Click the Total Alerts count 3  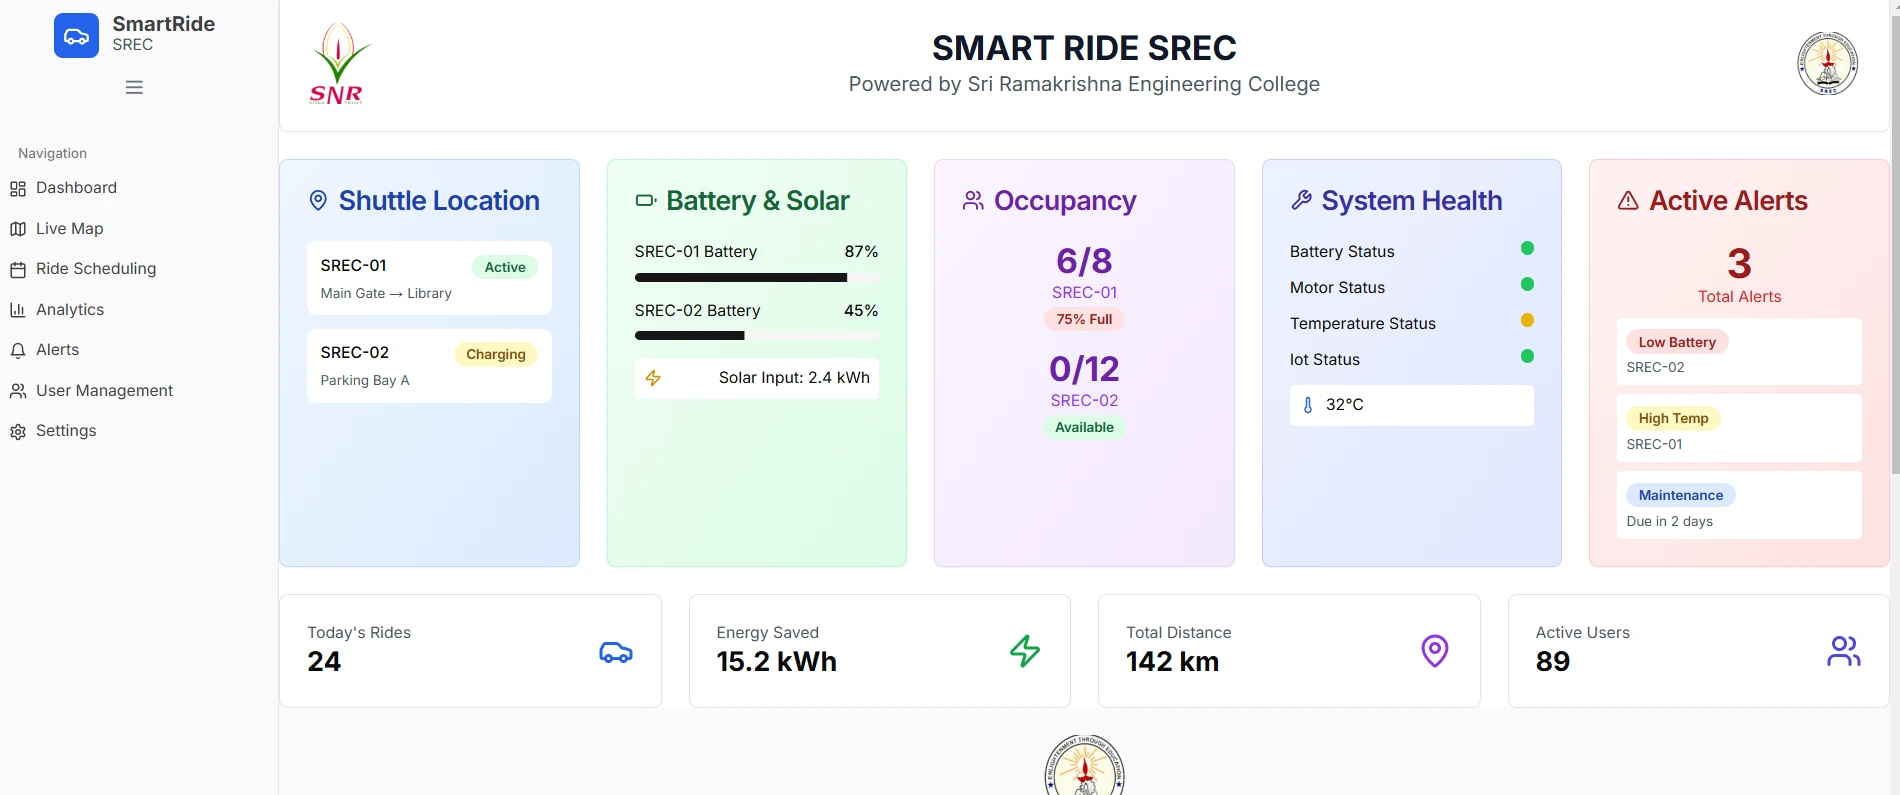pyautogui.click(x=1739, y=264)
